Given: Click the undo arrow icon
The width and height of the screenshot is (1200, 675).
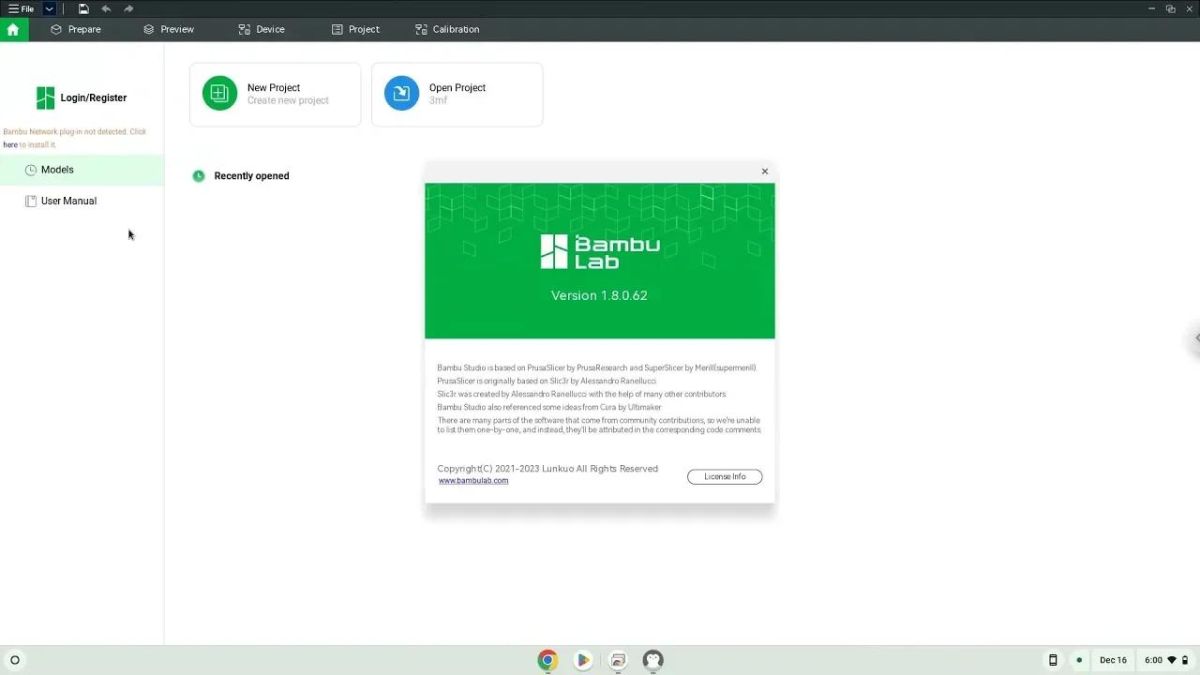Looking at the screenshot, I should pos(106,9).
